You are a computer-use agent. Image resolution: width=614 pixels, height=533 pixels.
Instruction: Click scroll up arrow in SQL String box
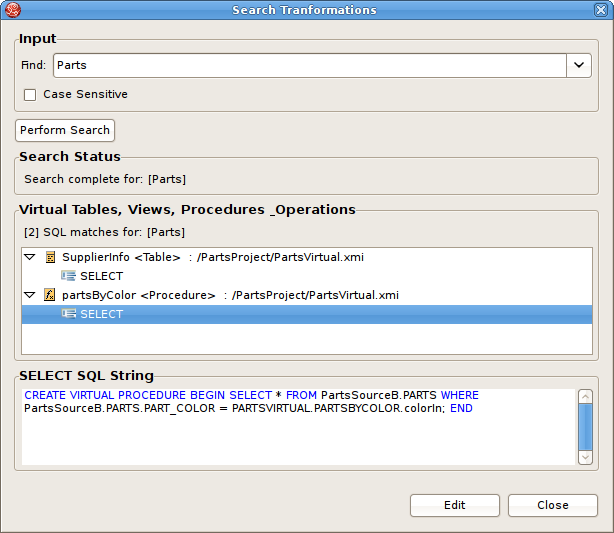585,397
